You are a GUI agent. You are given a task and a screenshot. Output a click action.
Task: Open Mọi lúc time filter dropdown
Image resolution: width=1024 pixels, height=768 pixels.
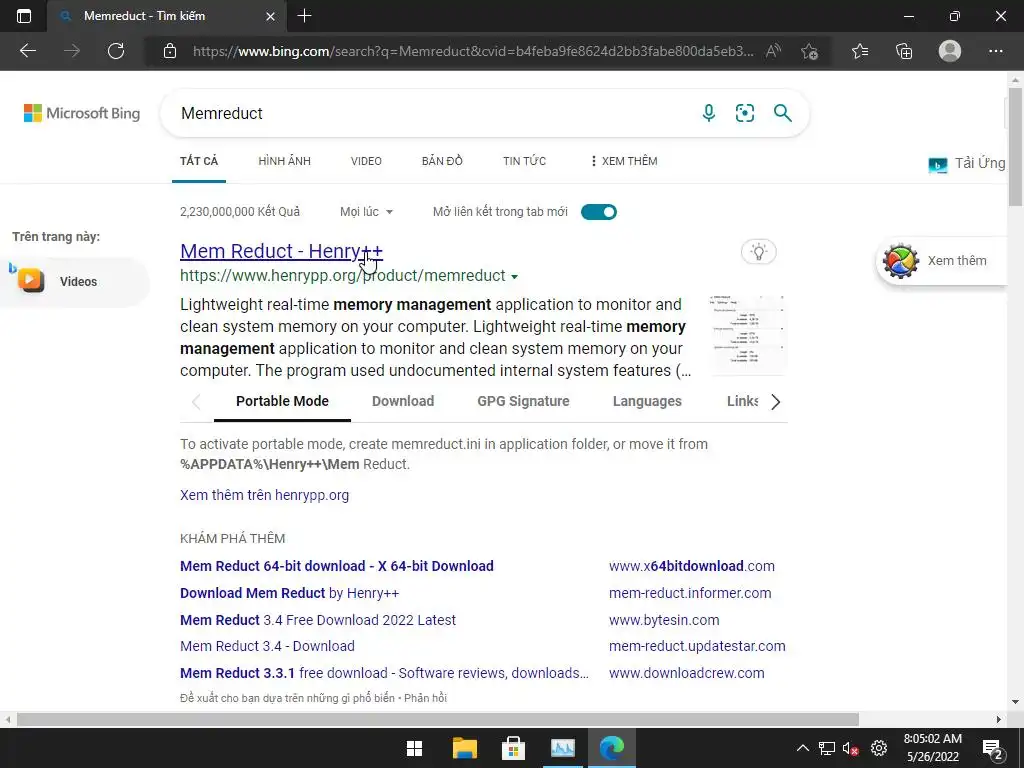(x=366, y=212)
